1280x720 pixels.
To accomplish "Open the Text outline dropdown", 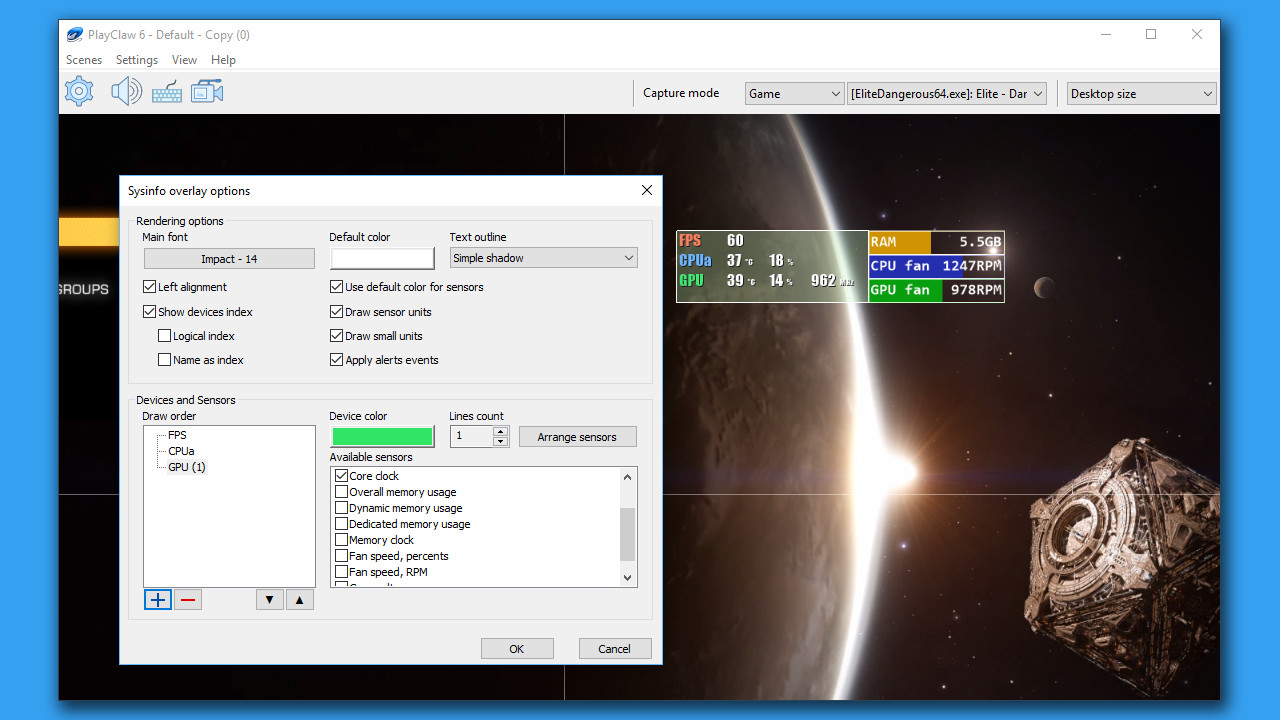I will click(543, 257).
